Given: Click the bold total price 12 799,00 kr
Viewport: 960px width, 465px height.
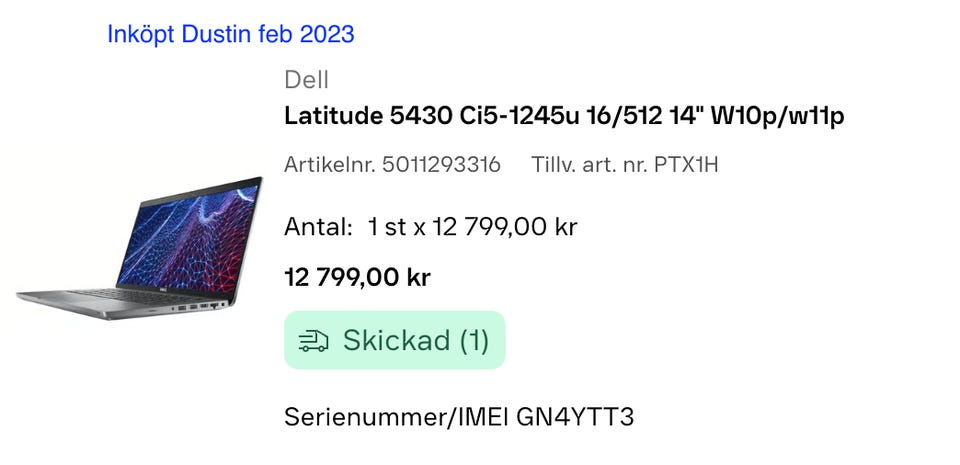Looking at the screenshot, I should [x=358, y=278].
